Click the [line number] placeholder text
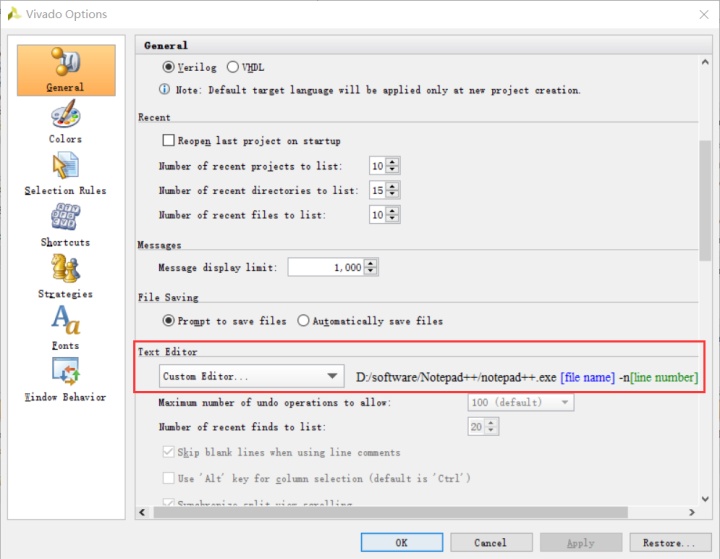The height and width of the screenshot is (559, 720). coord(664,377)
